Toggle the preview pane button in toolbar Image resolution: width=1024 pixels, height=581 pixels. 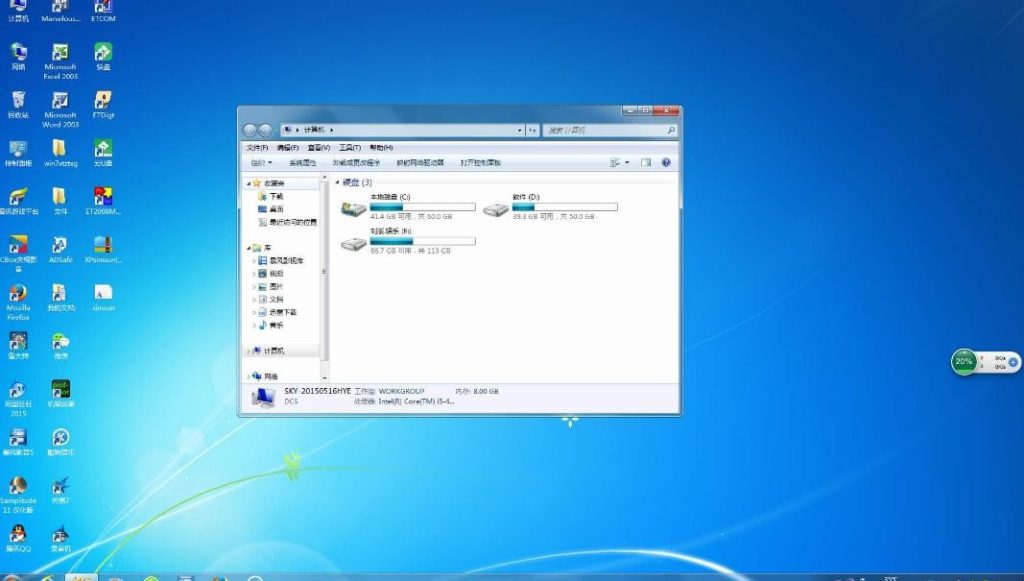646,162
